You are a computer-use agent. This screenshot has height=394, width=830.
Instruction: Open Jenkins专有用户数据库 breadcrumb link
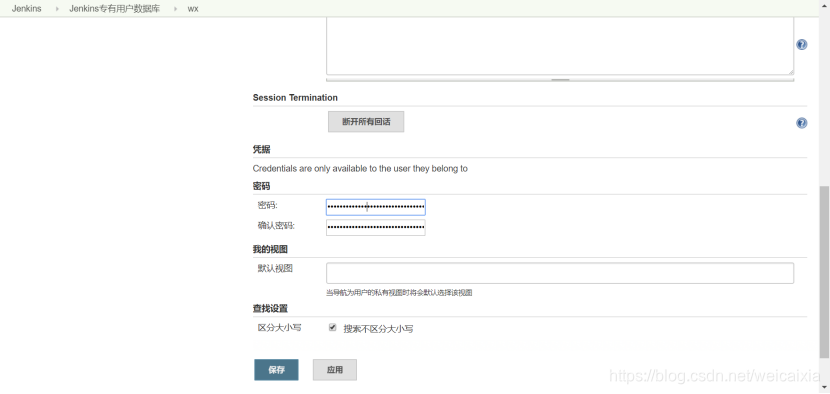[x=114, y=8]
